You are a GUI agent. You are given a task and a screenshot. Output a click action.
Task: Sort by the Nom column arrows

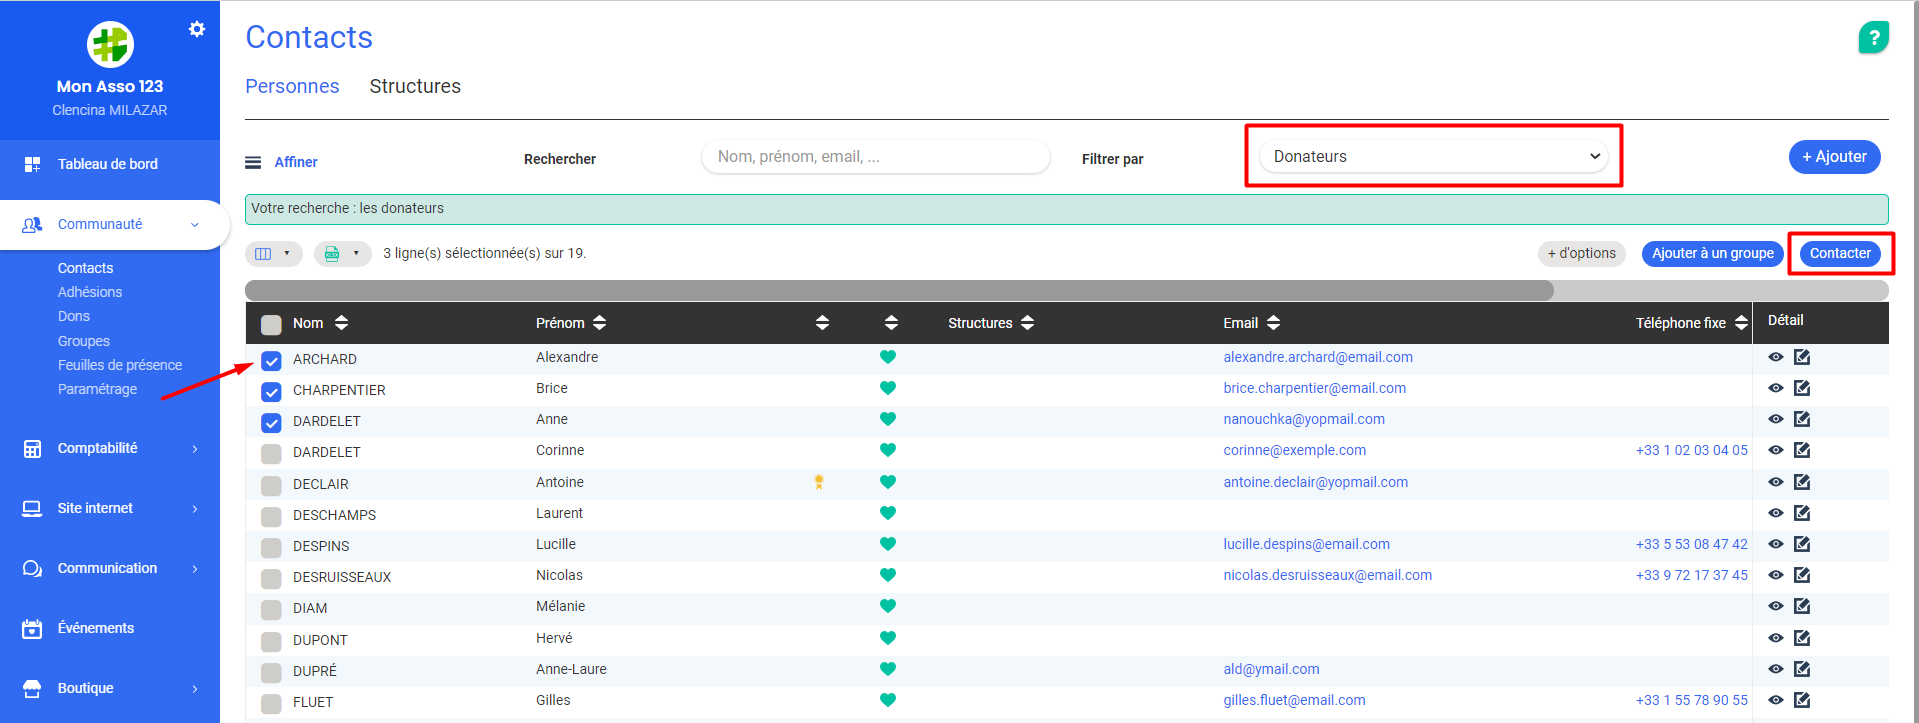click(x=341, y=323)
